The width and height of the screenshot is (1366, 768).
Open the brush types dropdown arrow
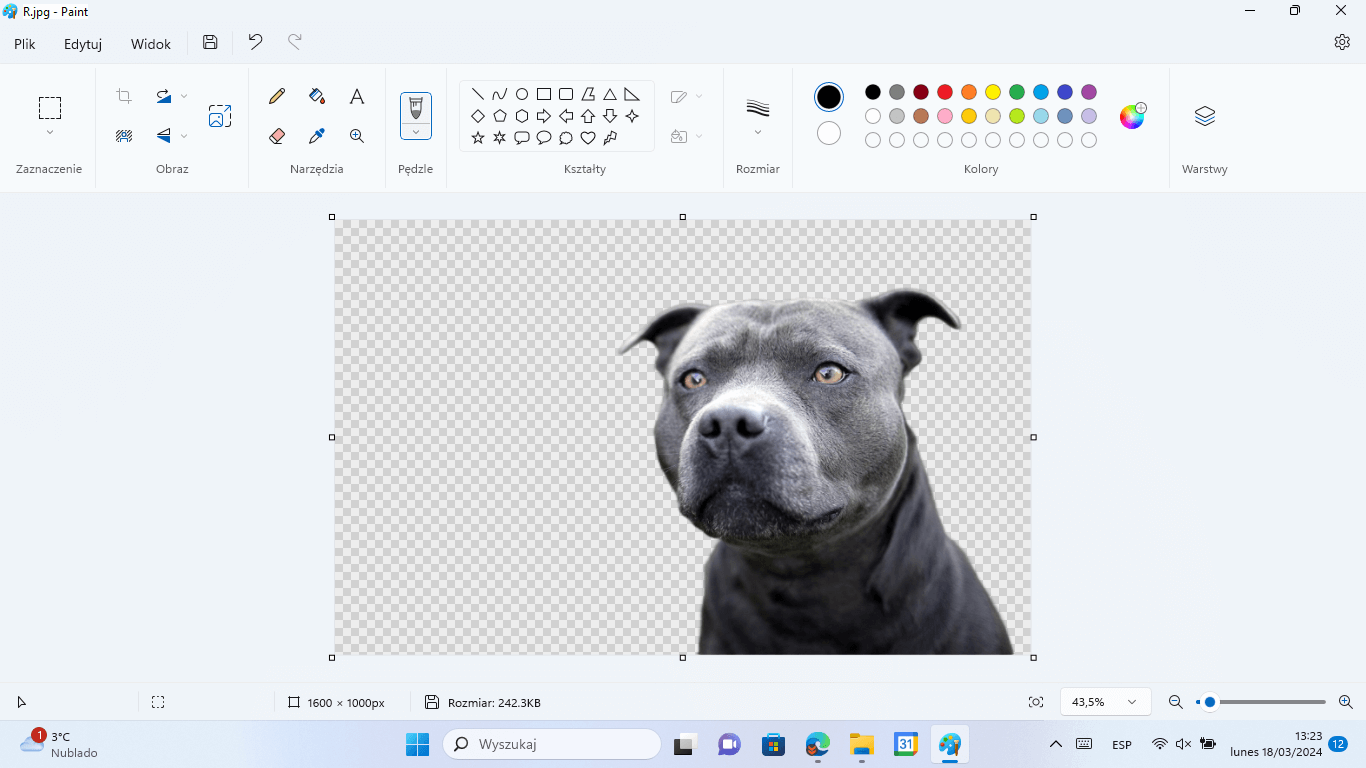point(416,132)
